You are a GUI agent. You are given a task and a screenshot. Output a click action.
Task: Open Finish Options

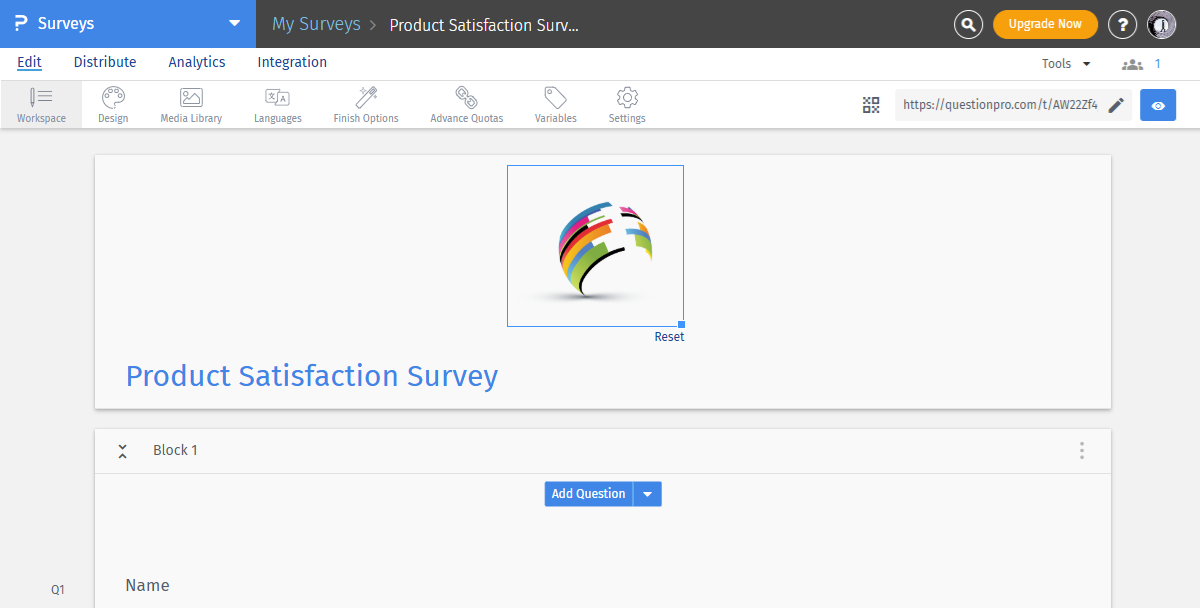[365, 104]
